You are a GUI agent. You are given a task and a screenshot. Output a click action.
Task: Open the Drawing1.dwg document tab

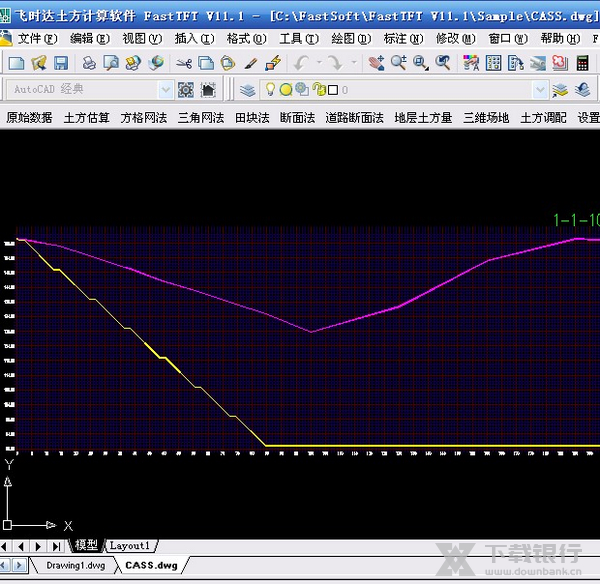75,565
